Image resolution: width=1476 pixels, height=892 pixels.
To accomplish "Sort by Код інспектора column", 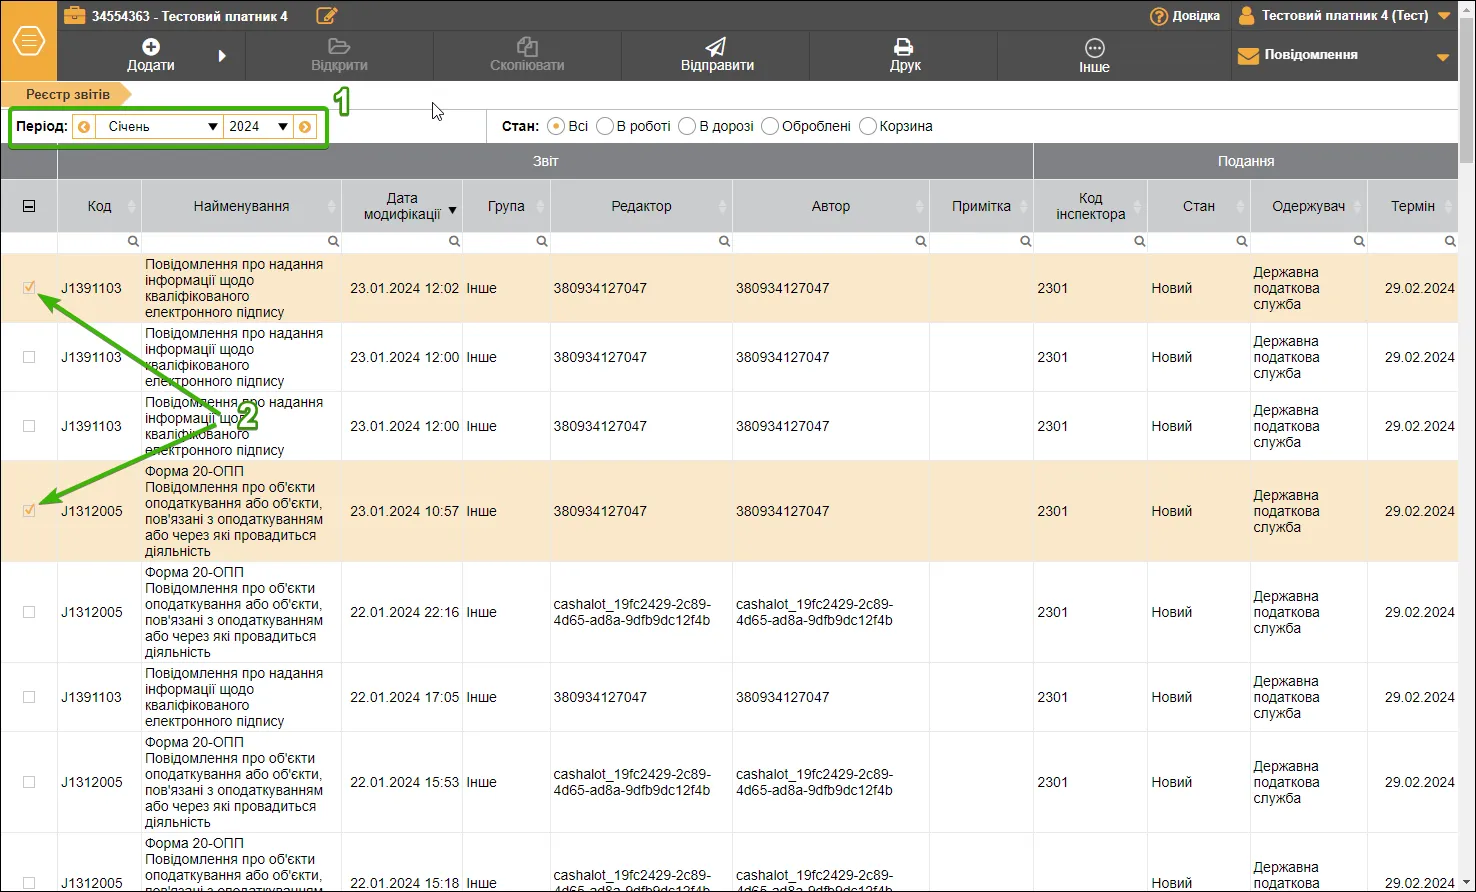I will pyautogui.click(x=1091, y=206).
